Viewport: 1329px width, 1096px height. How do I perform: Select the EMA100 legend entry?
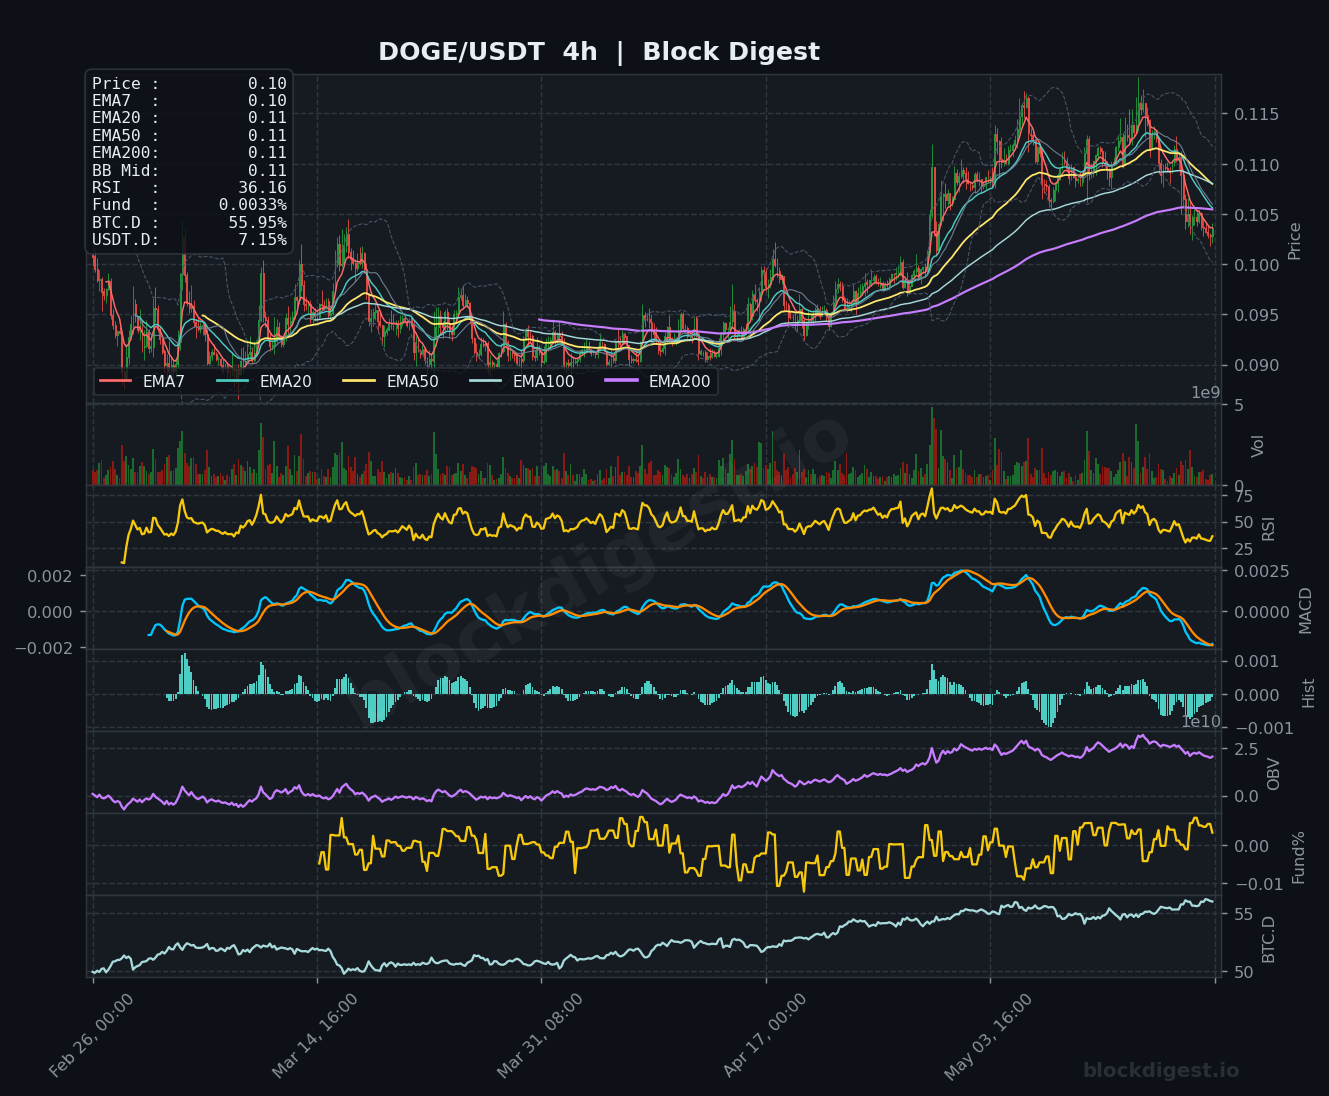522,381
